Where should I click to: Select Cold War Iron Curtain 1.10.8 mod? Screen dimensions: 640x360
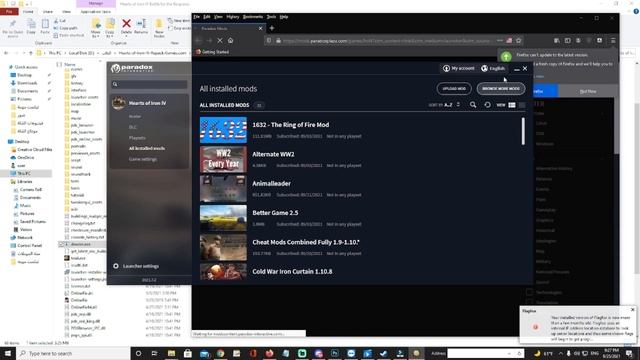(x=292, y=271)
